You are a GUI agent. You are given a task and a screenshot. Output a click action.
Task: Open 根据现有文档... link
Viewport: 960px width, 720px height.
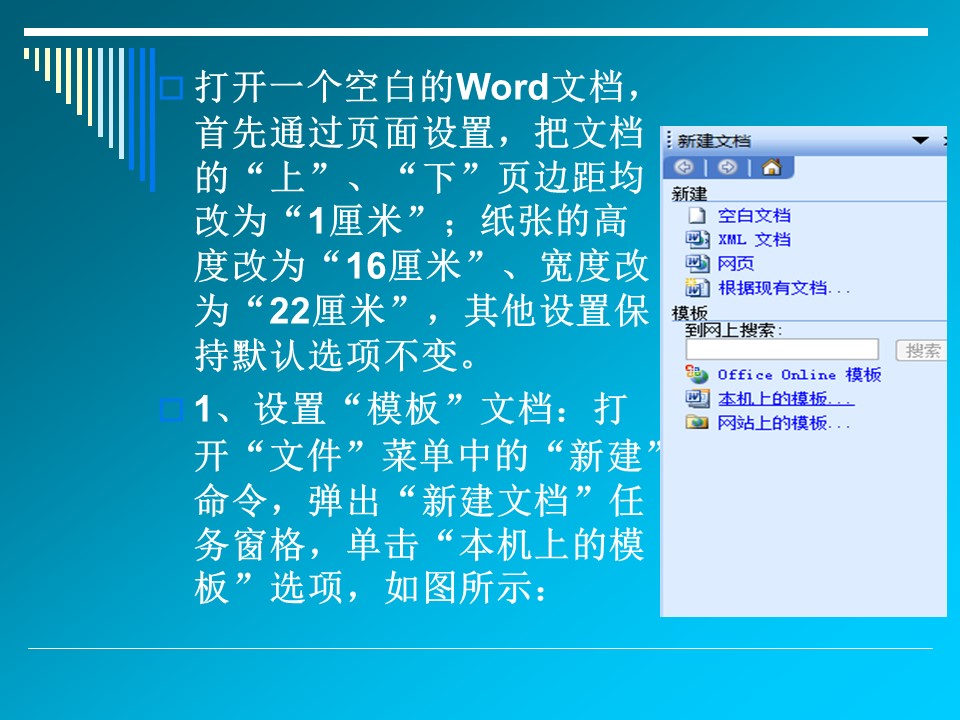[784, 287]
